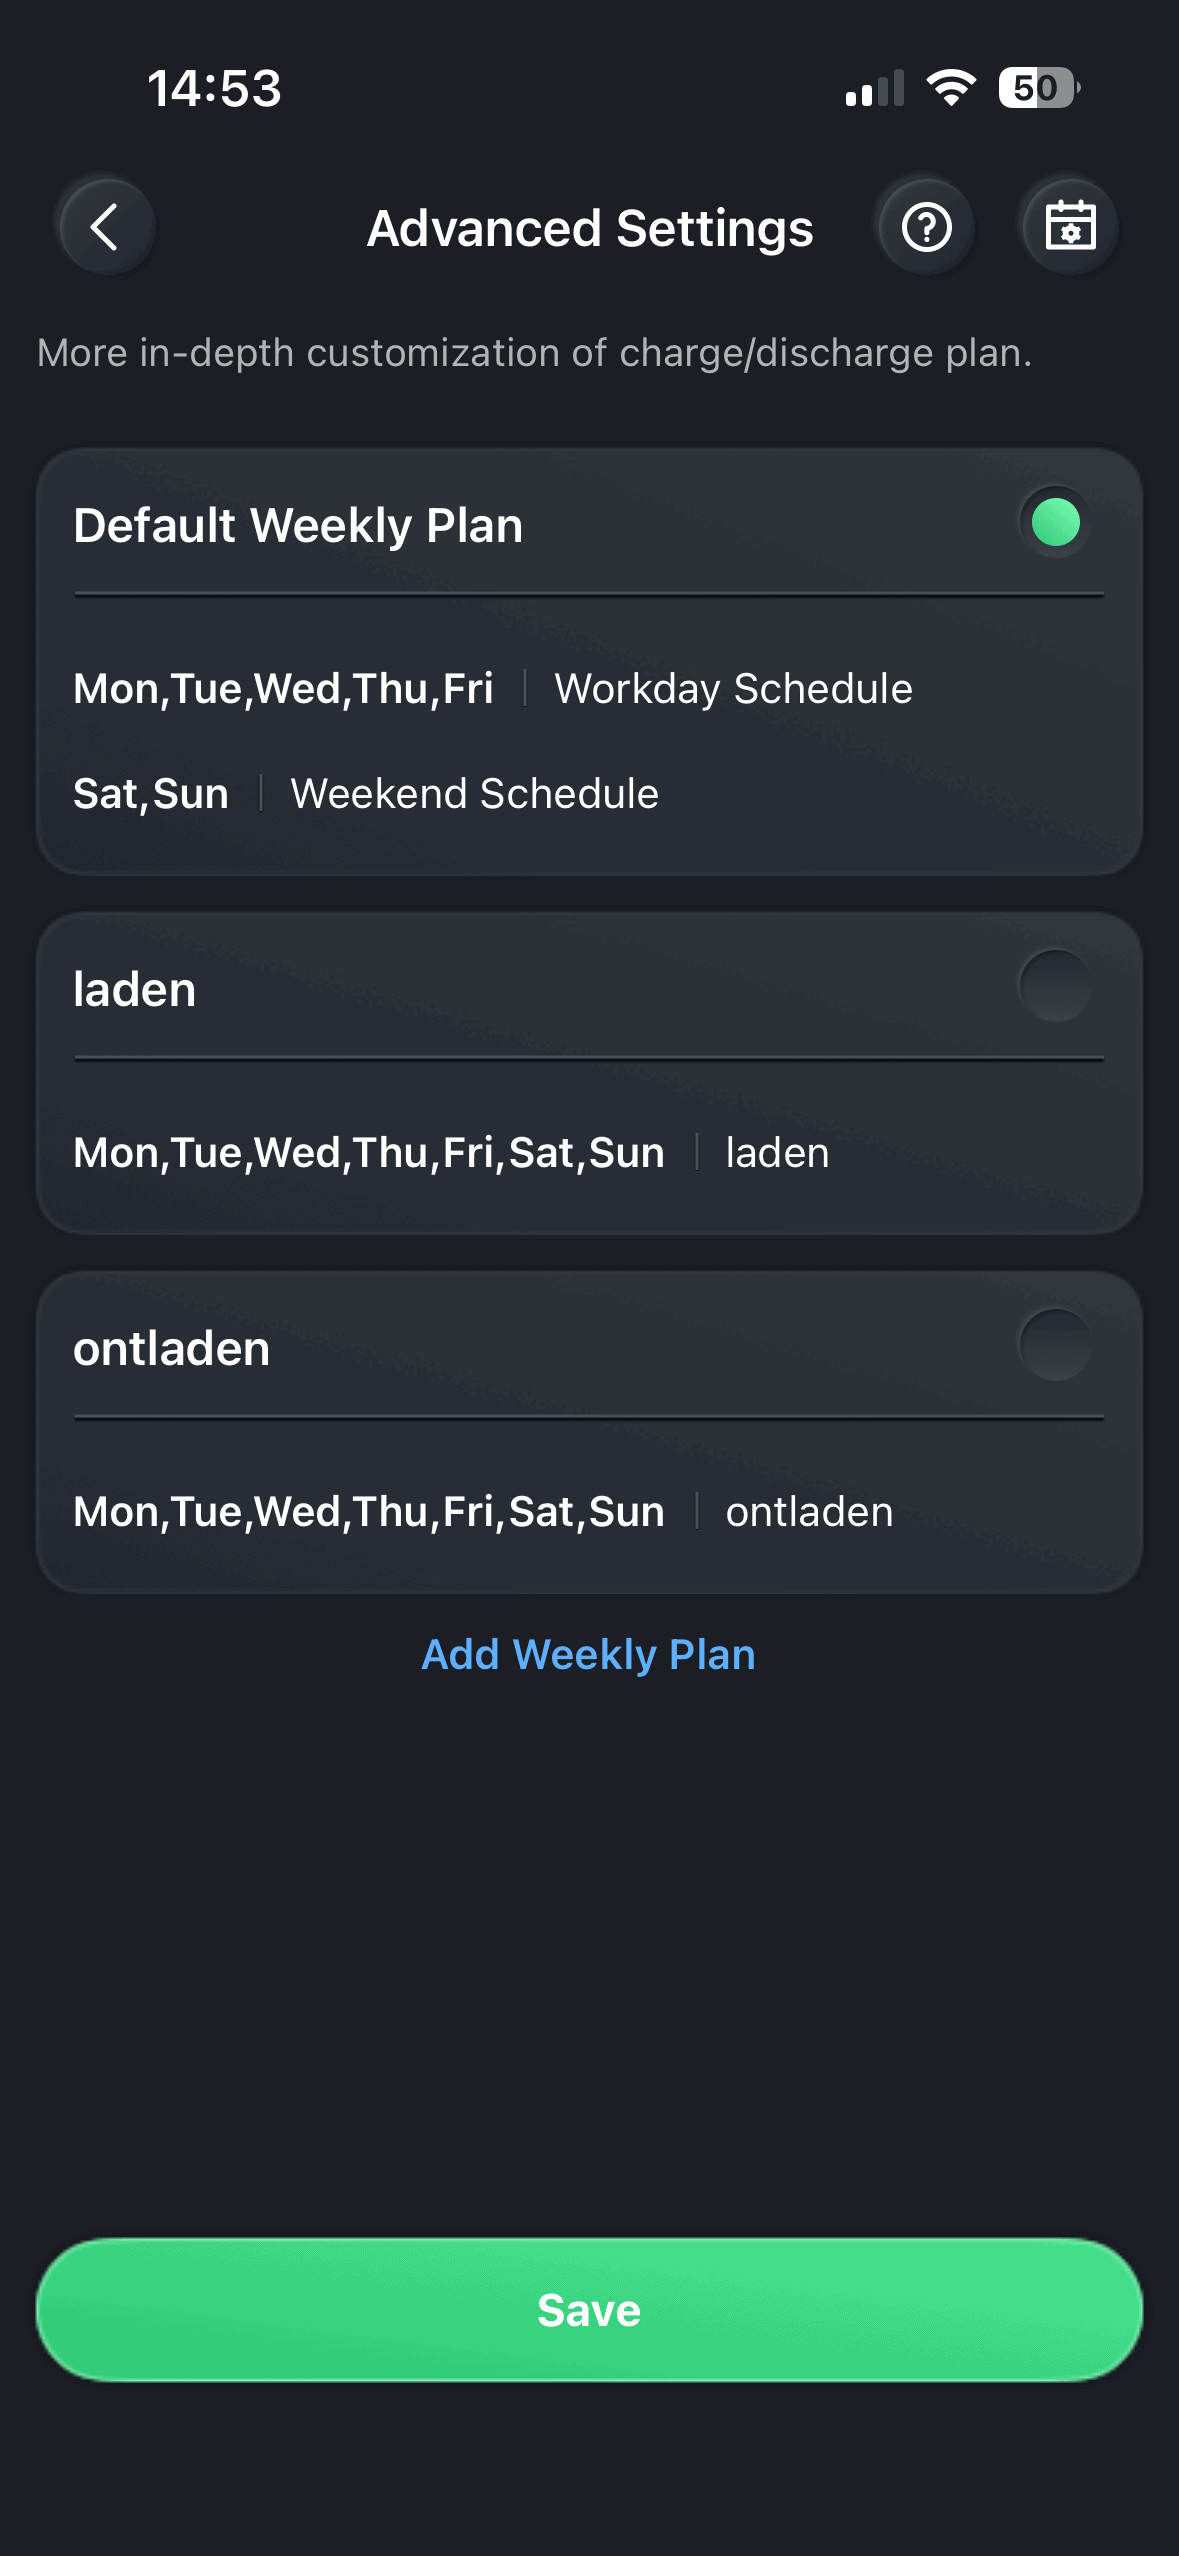Tap the ontladen plan title

click(172, 1349)
